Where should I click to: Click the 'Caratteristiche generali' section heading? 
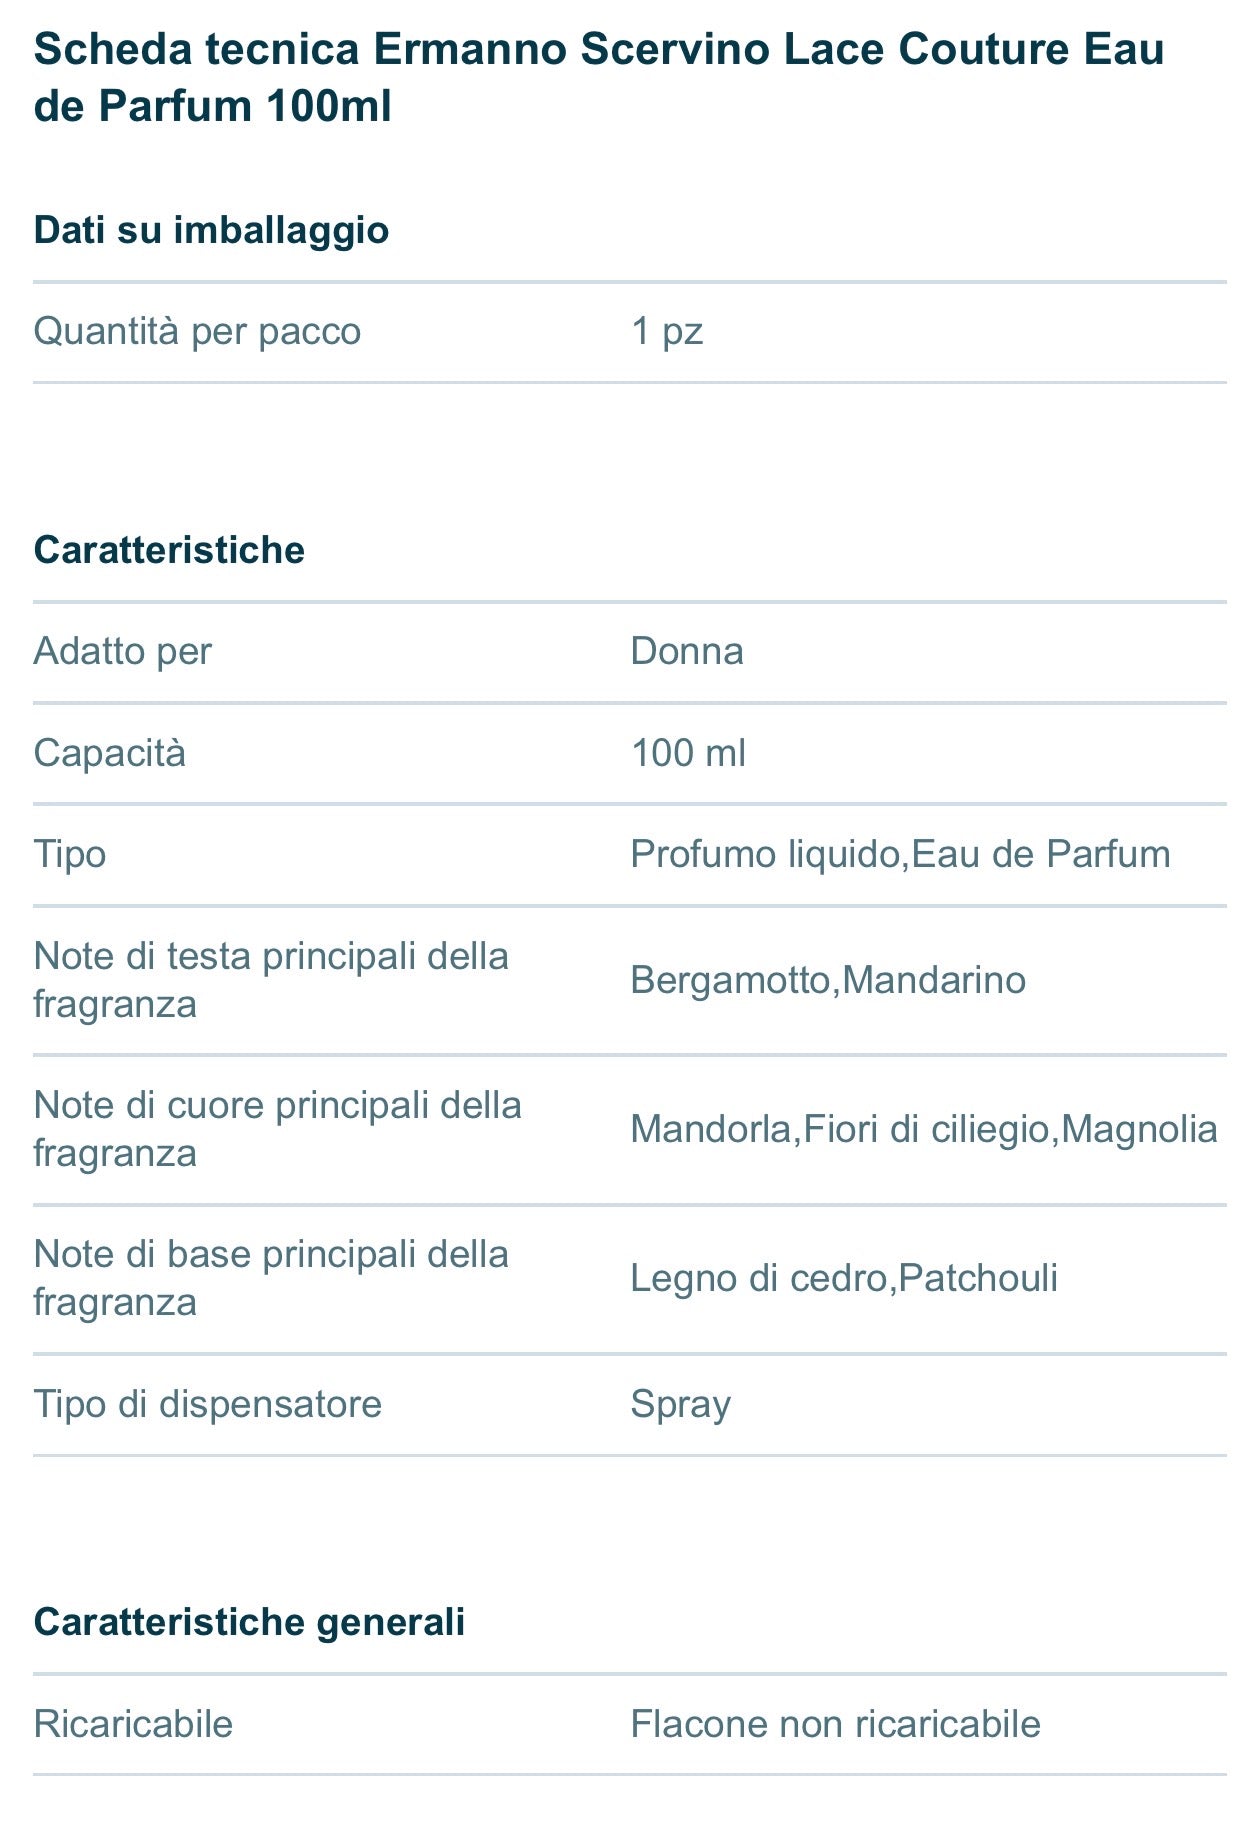(249, 1621)
